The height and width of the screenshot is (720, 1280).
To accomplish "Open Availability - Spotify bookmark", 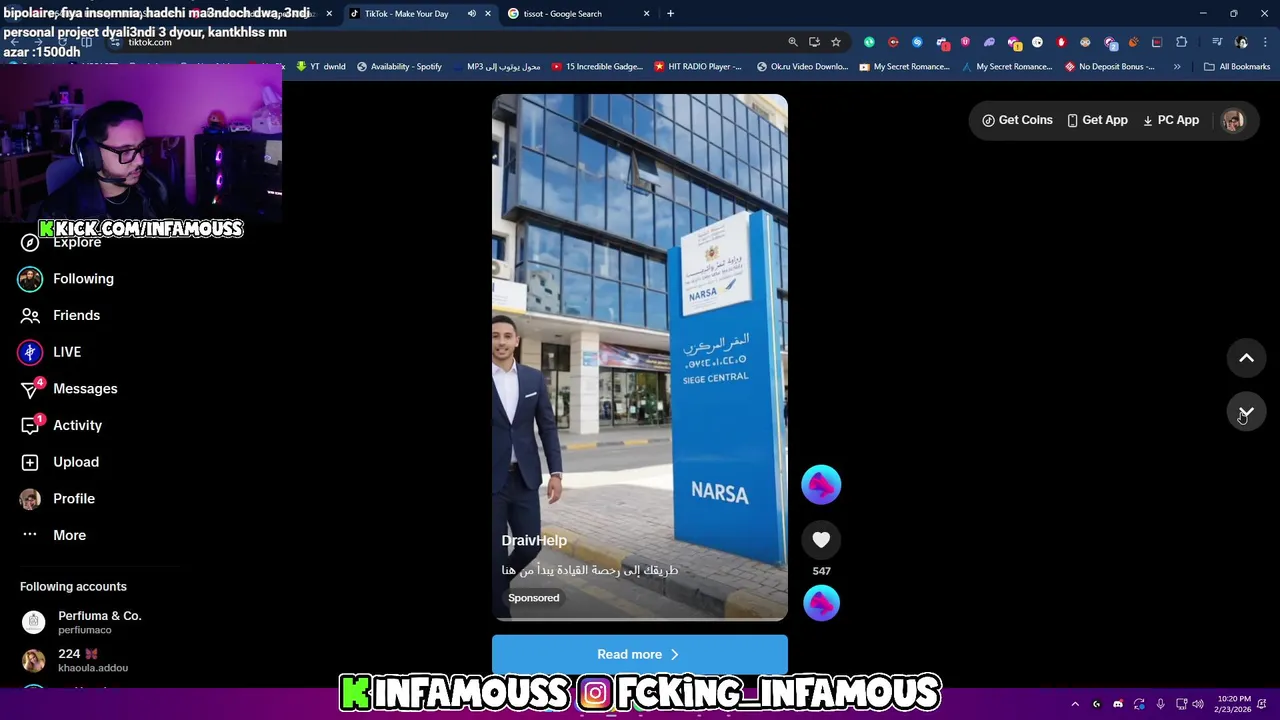I will point(399,67).
